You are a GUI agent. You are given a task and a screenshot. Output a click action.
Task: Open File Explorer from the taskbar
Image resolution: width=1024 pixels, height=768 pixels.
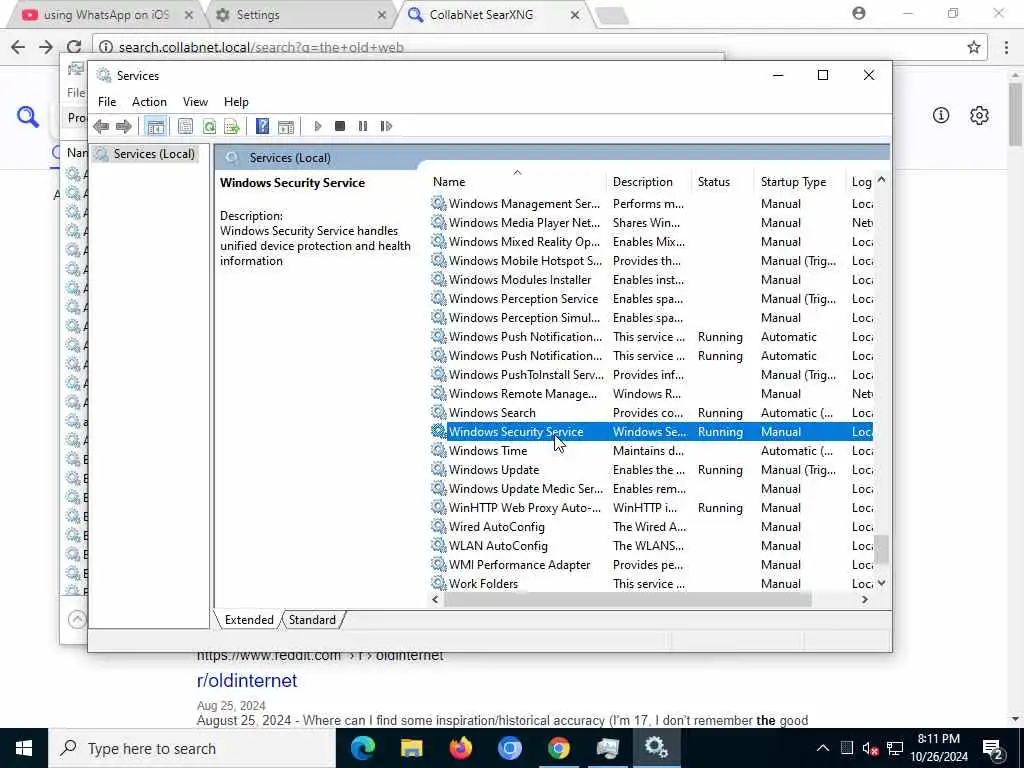pyautogui.click(x=411, y=748)
